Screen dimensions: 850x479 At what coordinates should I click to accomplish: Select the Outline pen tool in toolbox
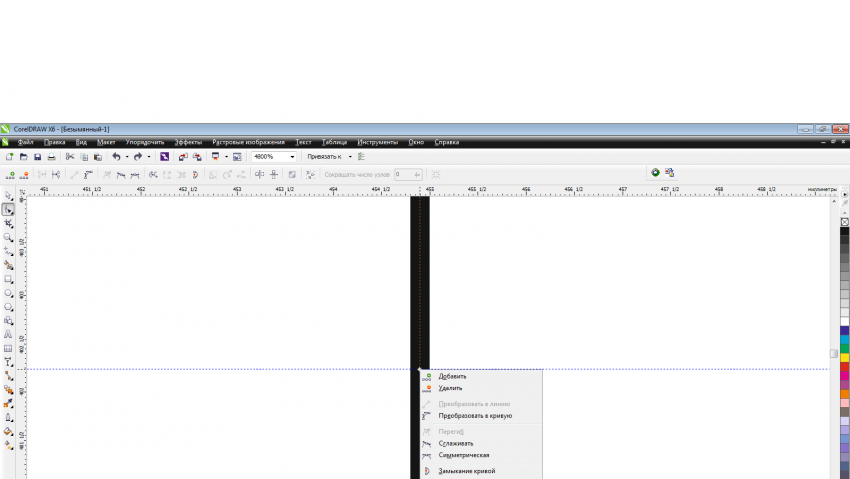8,418
